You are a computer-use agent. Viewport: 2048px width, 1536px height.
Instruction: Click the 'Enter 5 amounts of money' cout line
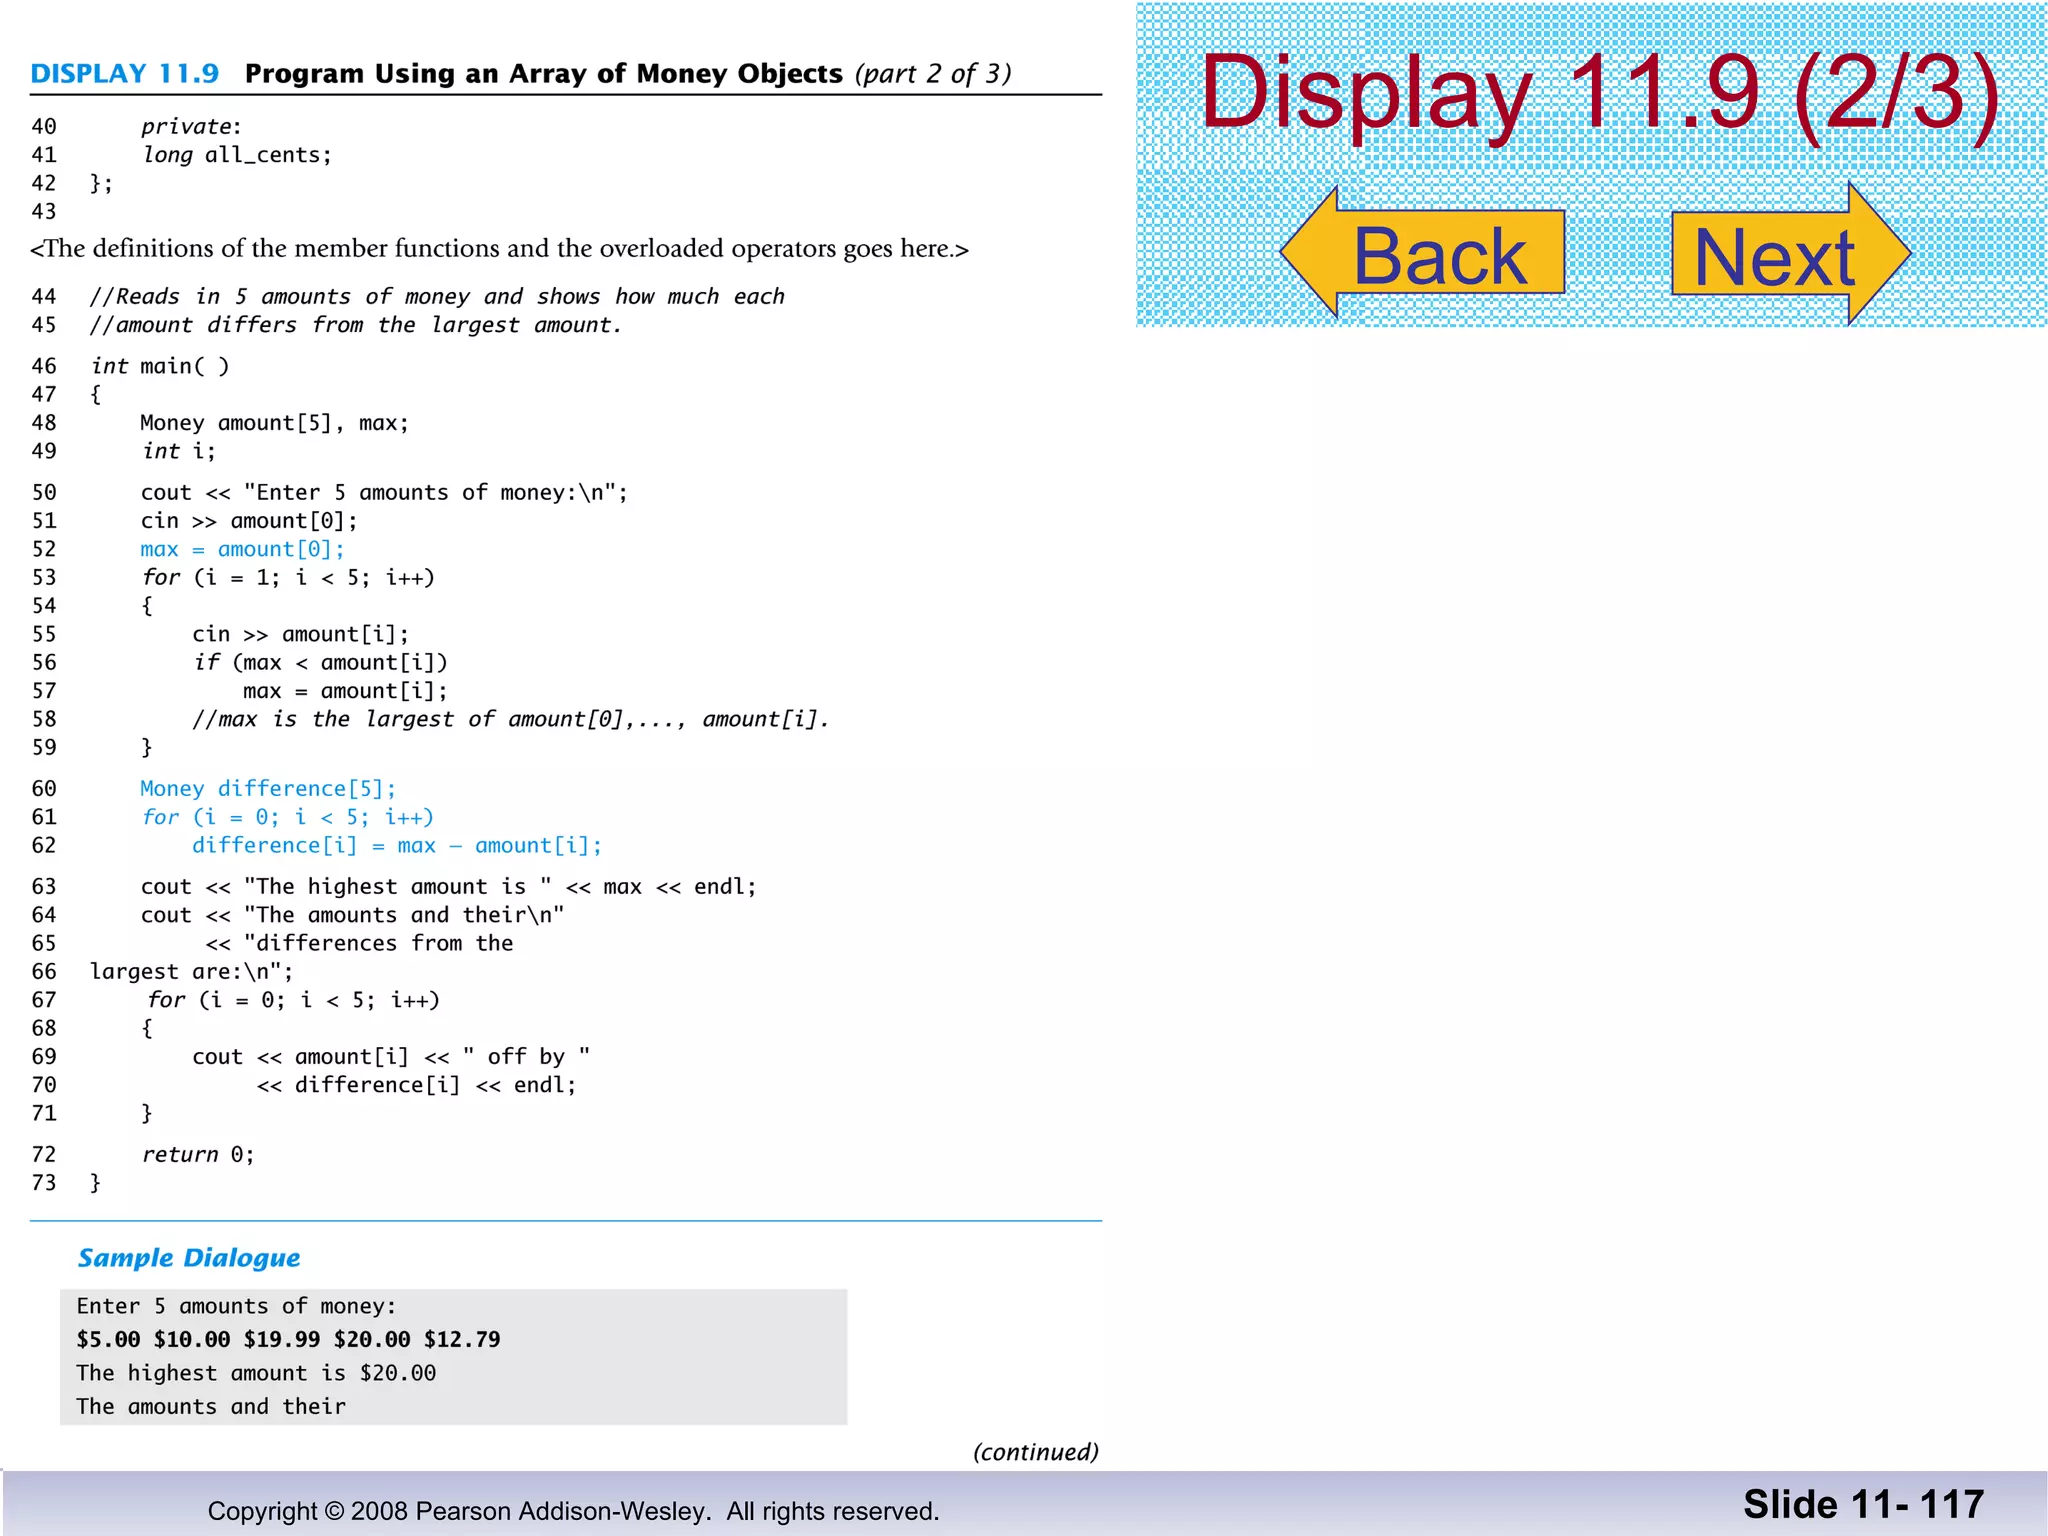click(384, 492)
